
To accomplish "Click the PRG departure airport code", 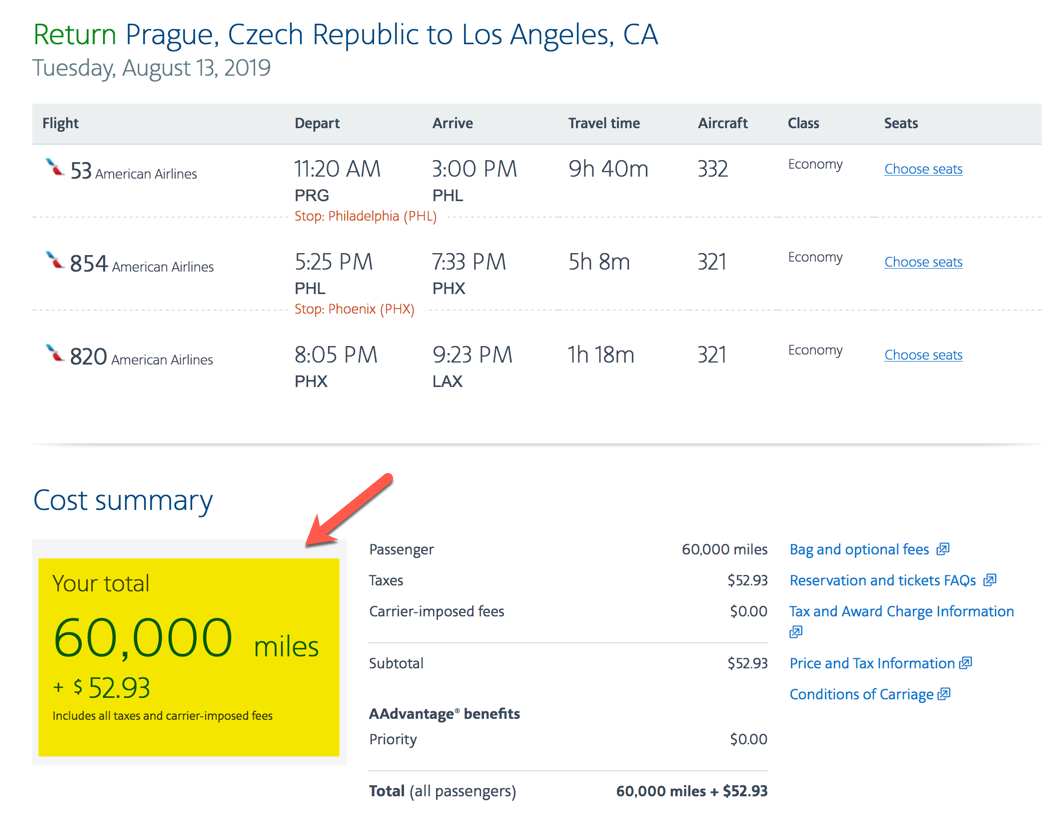I will point(311,196).
